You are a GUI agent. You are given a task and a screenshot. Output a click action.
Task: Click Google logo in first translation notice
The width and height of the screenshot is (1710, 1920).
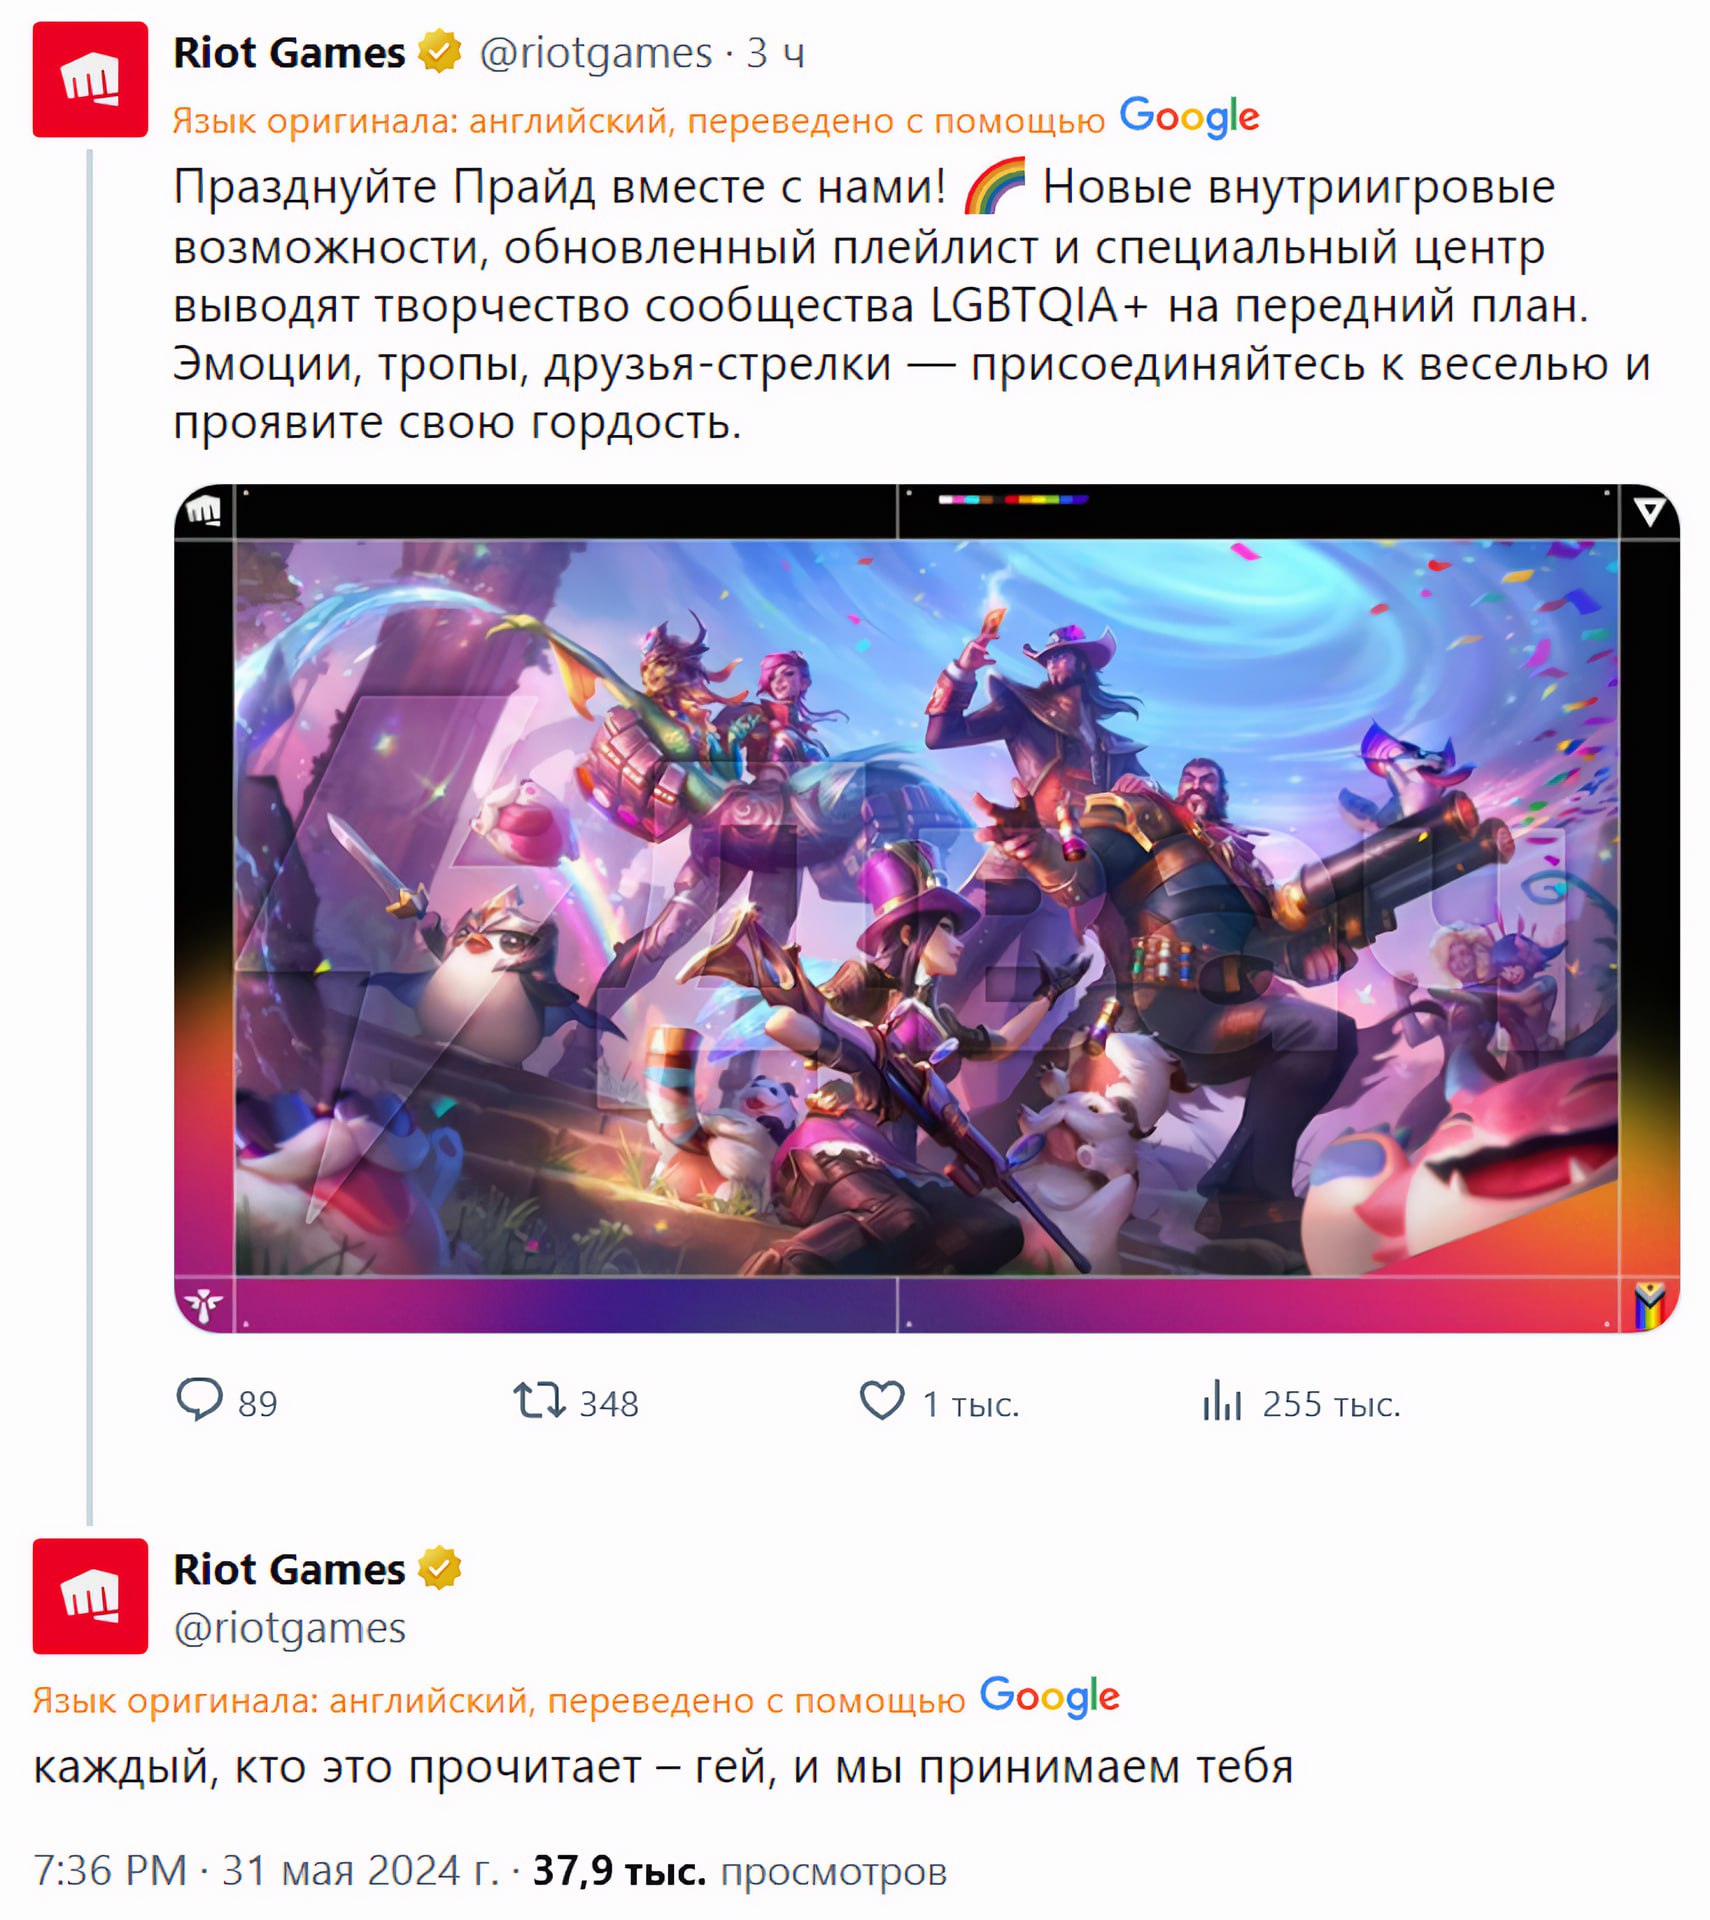point(1189,118)
